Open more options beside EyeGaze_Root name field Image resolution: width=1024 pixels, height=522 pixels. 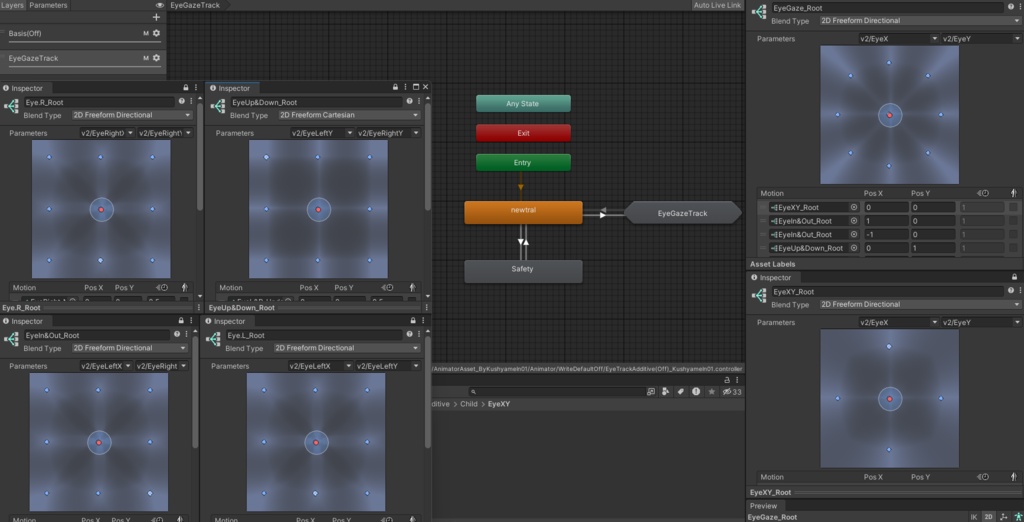point(1019,8)
